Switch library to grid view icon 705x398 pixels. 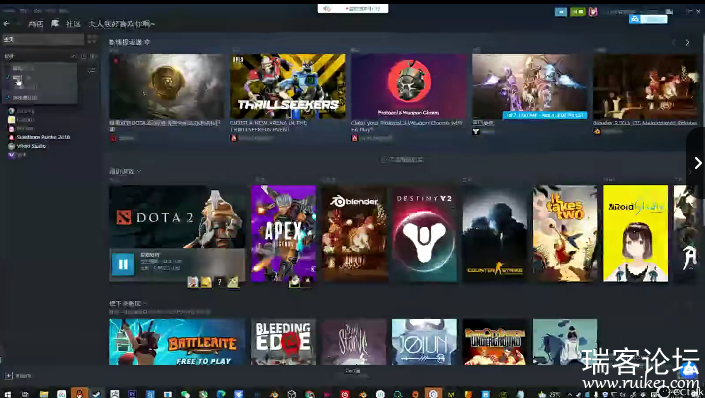pyautogui.click(x=92, y=40)
